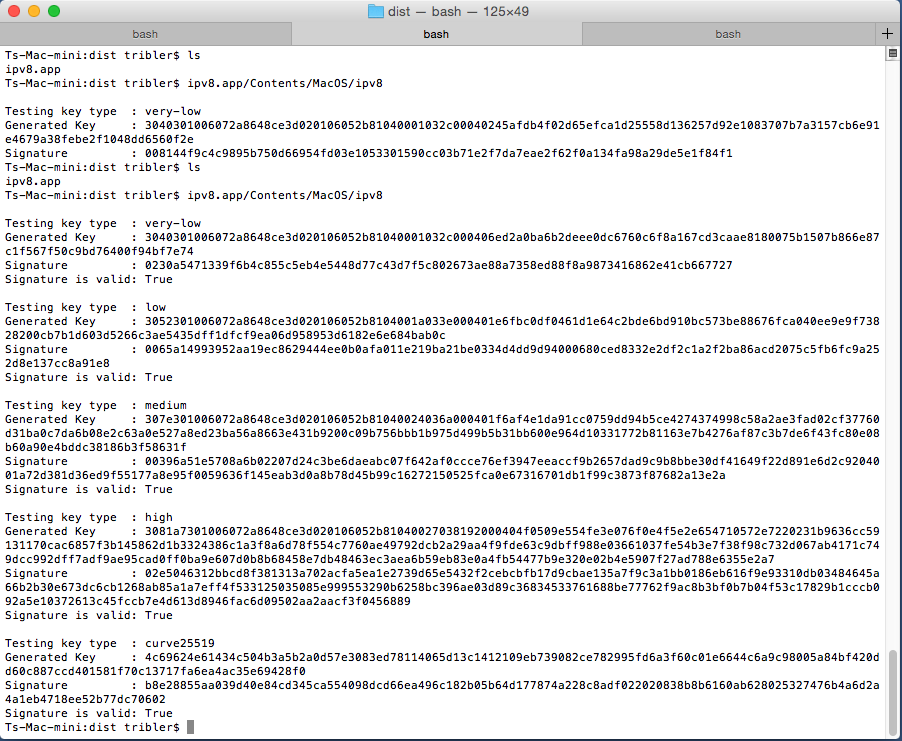Click the signature starting '008144f9c4c9895b'
This screenshot has height=741, width=902.
point(438,153)
